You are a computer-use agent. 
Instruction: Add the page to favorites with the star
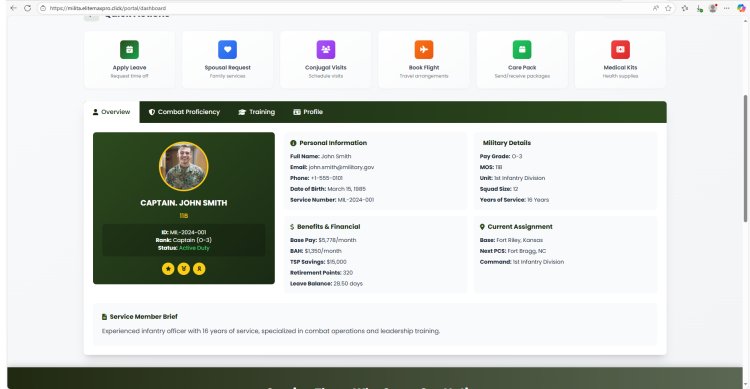tap(668, 8)
